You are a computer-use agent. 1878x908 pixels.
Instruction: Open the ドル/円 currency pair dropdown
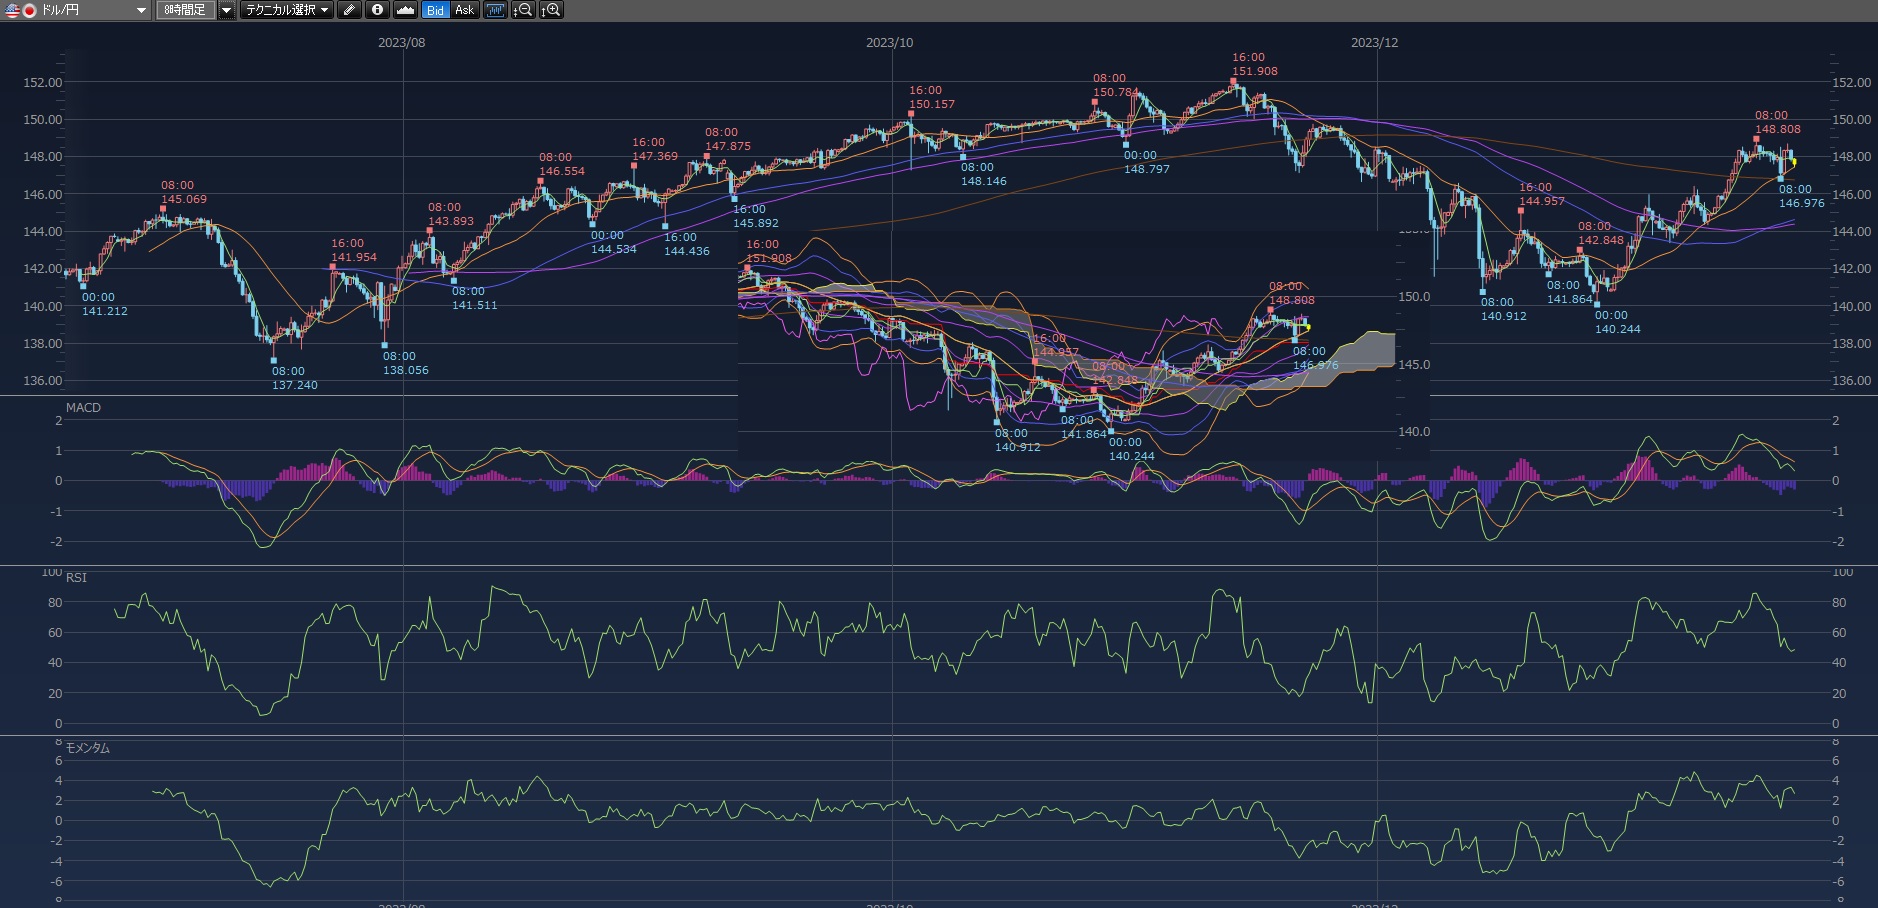point(140,10)
